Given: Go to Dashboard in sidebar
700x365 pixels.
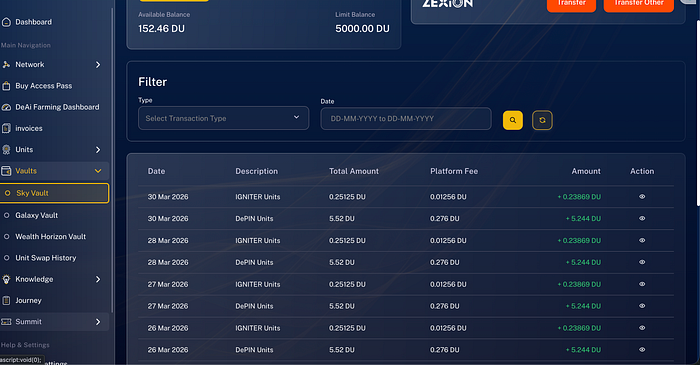Looking at the screenshot, I should [x=33, y=22].
